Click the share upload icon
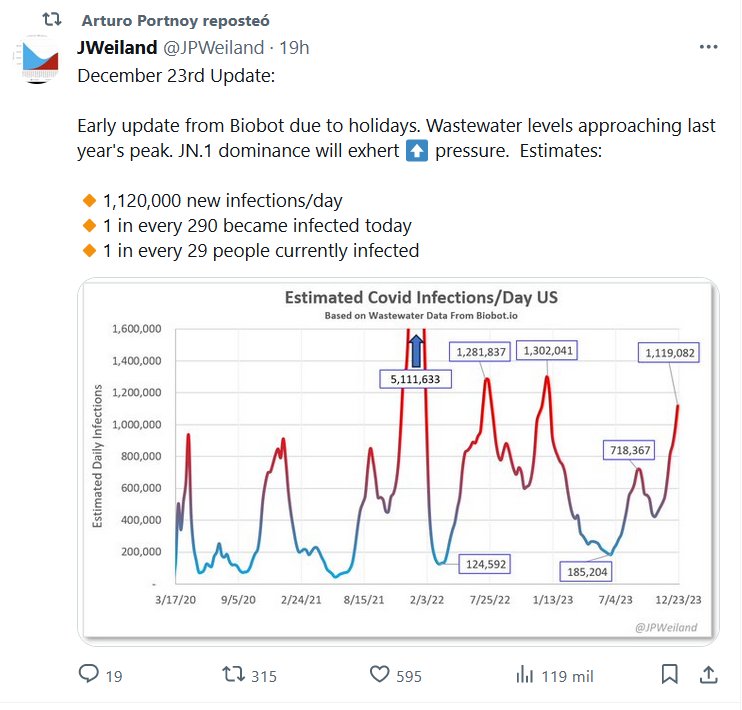 [x=707, y=675]
